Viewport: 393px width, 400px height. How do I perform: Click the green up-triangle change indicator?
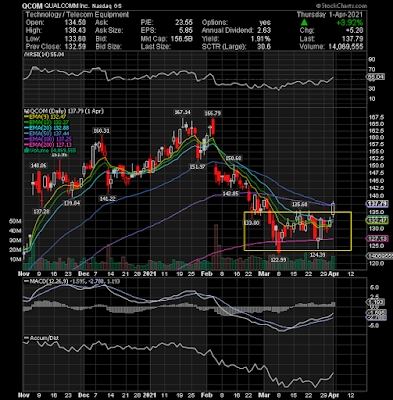click(304, 22)
